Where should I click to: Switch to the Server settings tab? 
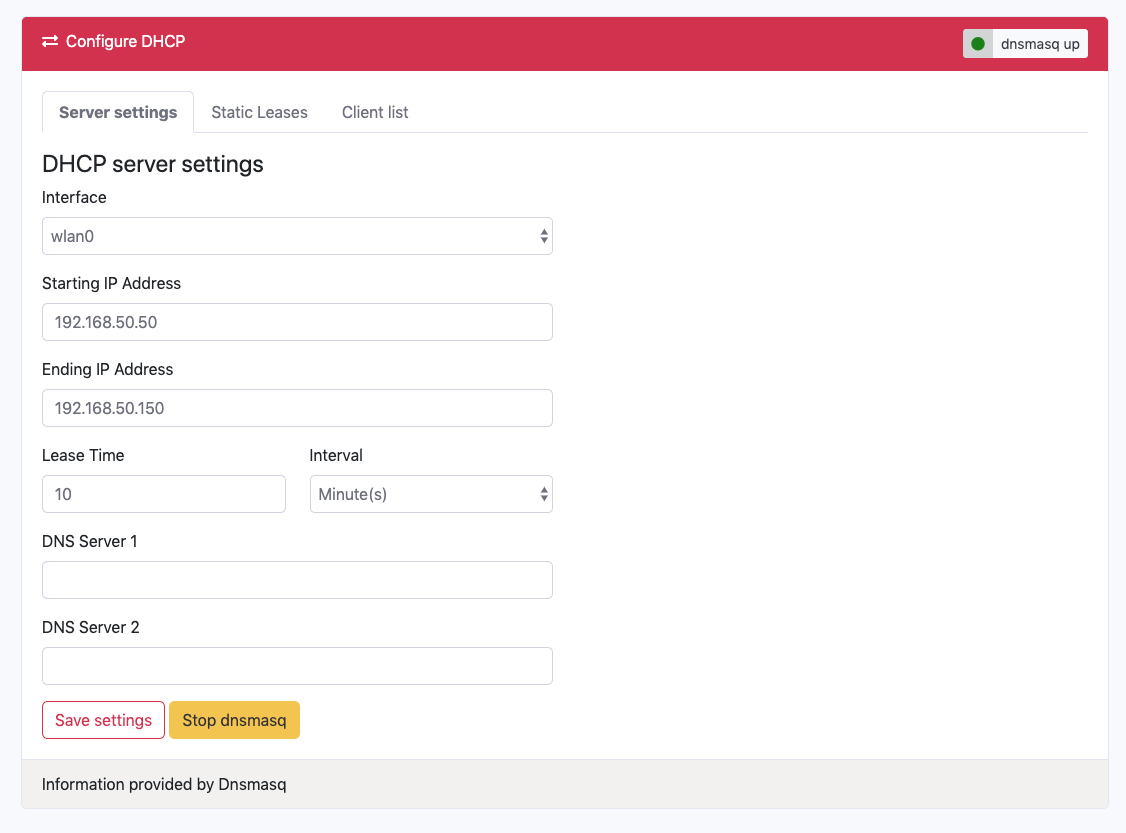[x=118, y=112]
